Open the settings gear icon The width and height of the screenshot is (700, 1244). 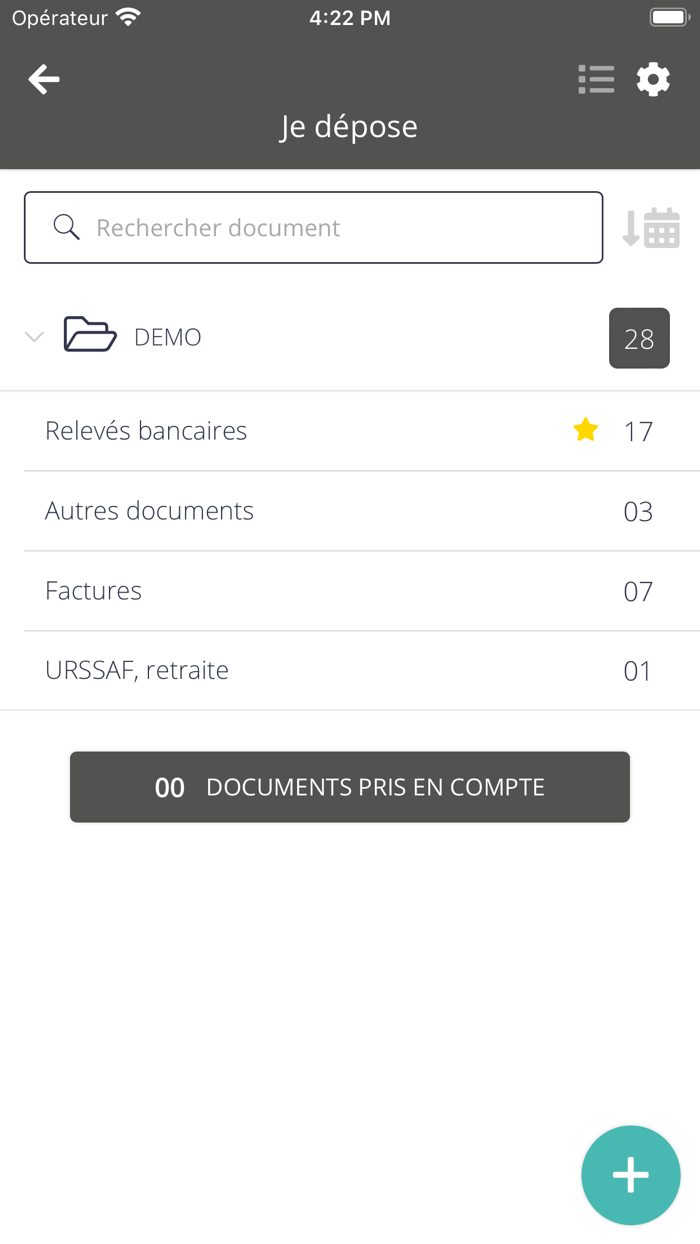click(x=654, y=79)
